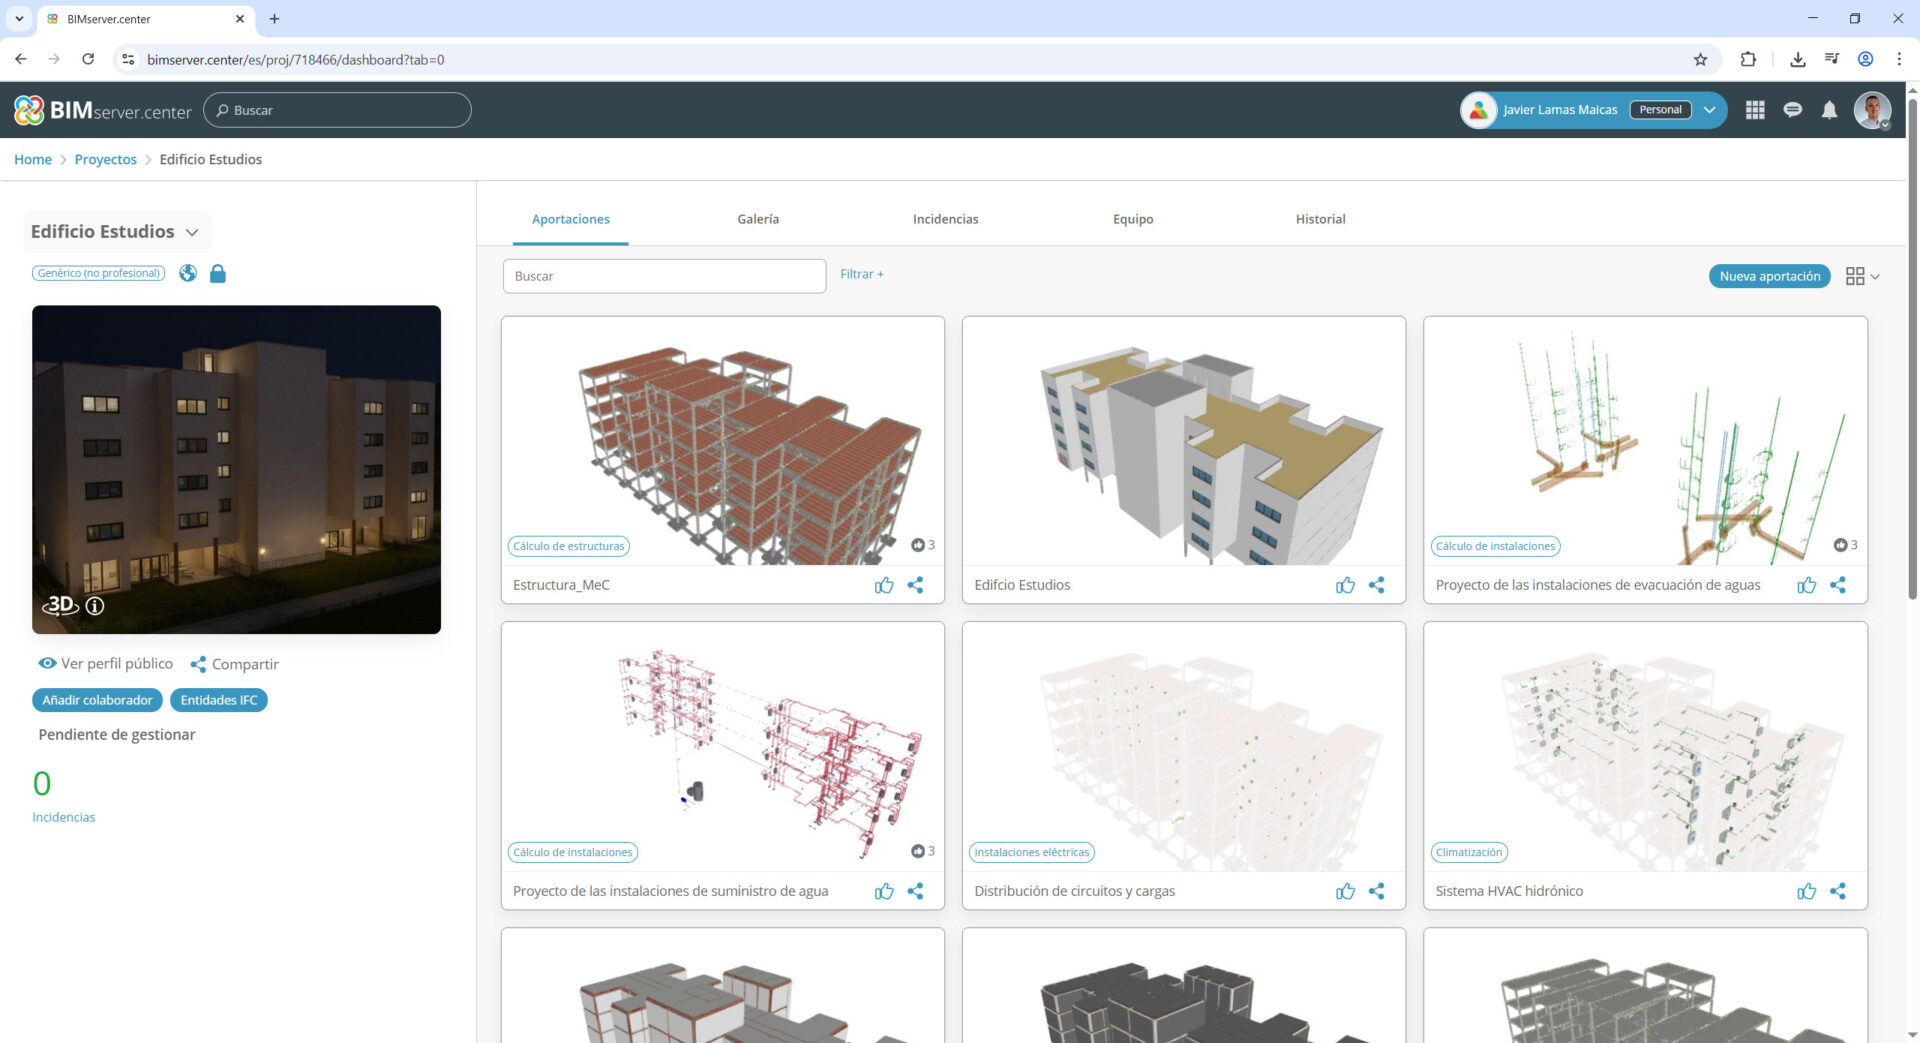The image size is (1920, 1043).
Task: Click the 3D viewer icon on project image
Action: [60, 605]
